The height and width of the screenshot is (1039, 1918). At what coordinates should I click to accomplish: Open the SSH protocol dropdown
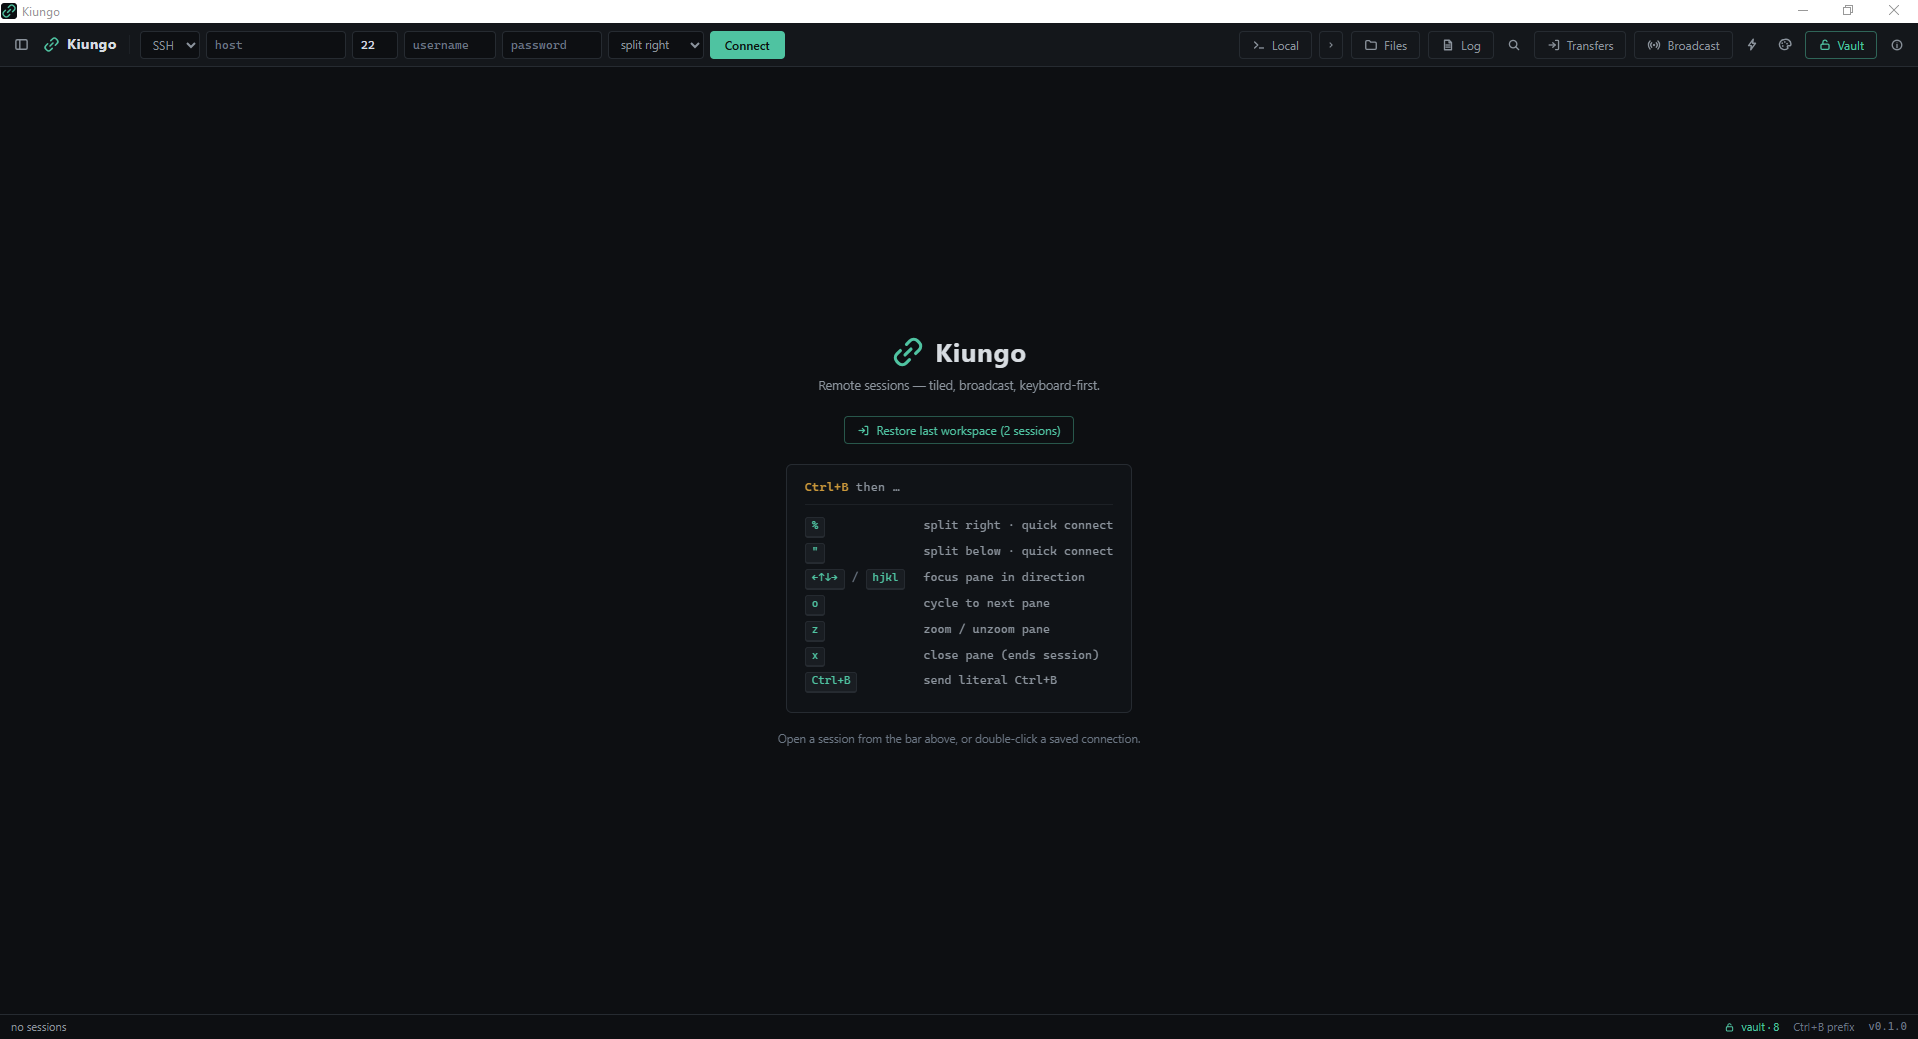click(x=170, y=45)
